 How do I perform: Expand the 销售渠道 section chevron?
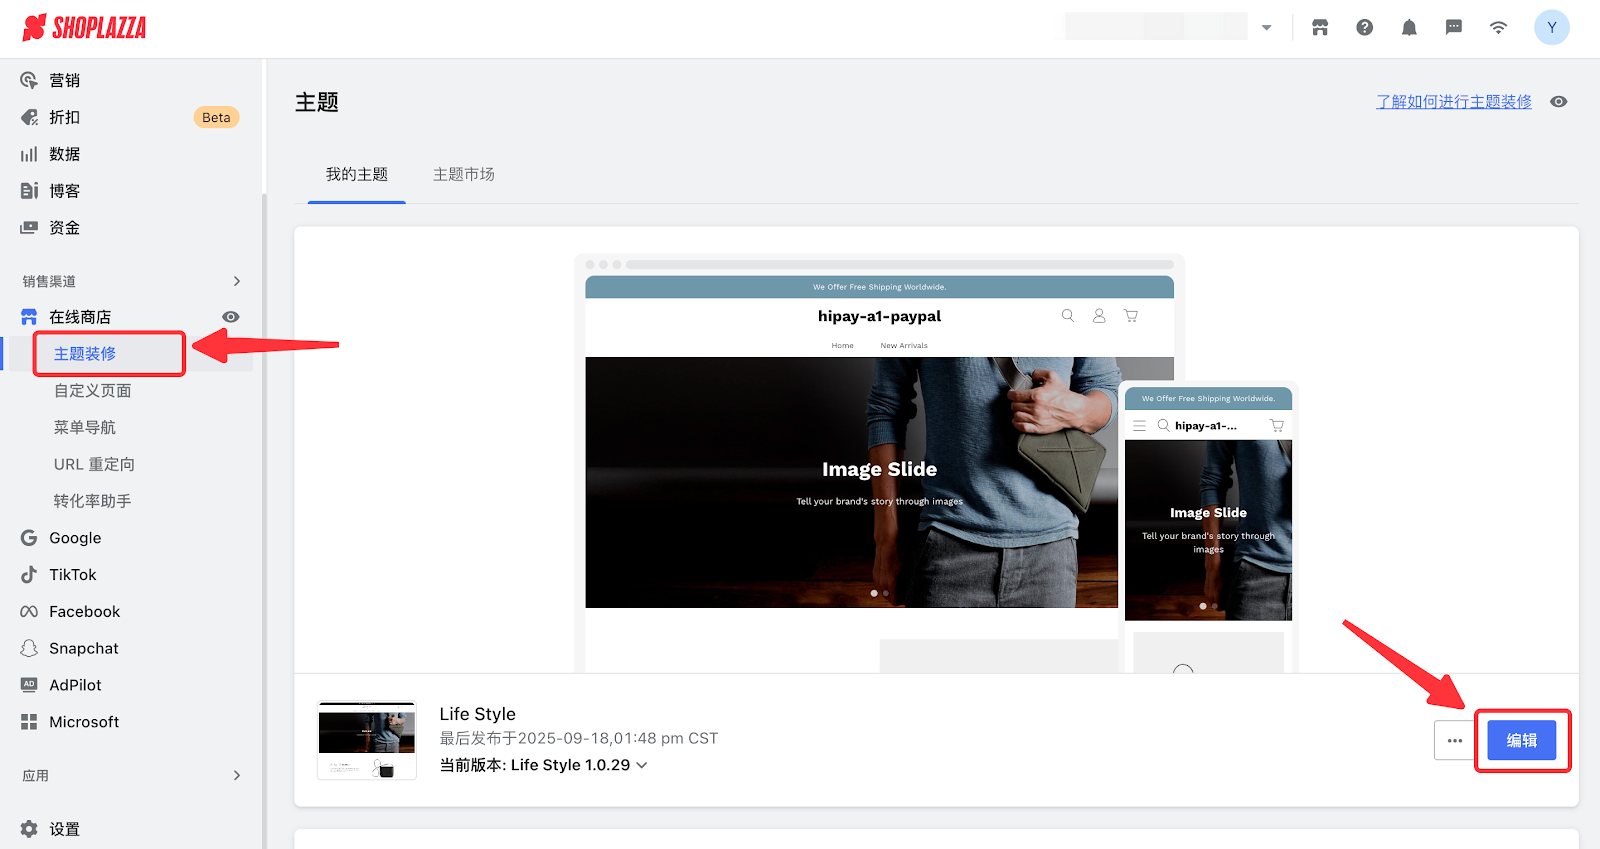pos(237,281)
